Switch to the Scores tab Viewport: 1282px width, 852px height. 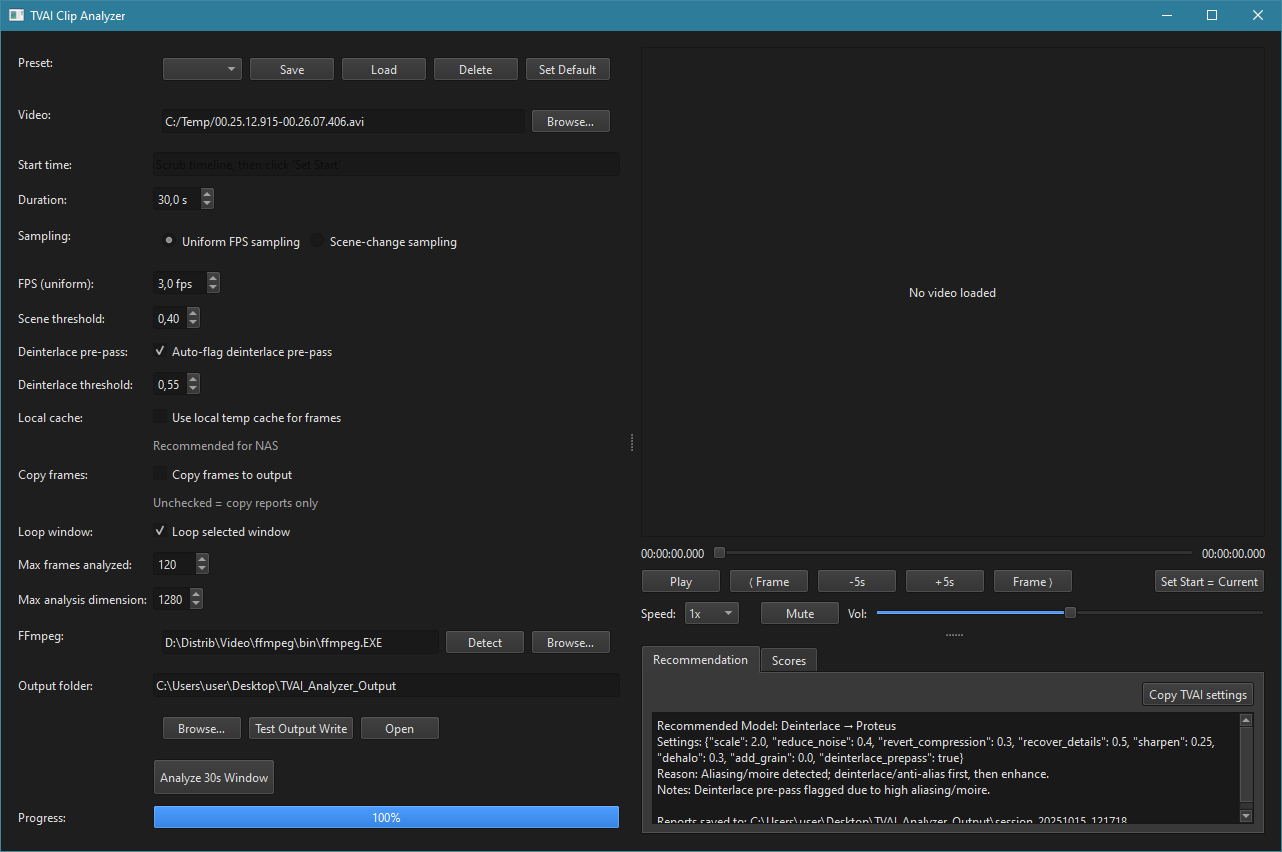pos(788,661)
